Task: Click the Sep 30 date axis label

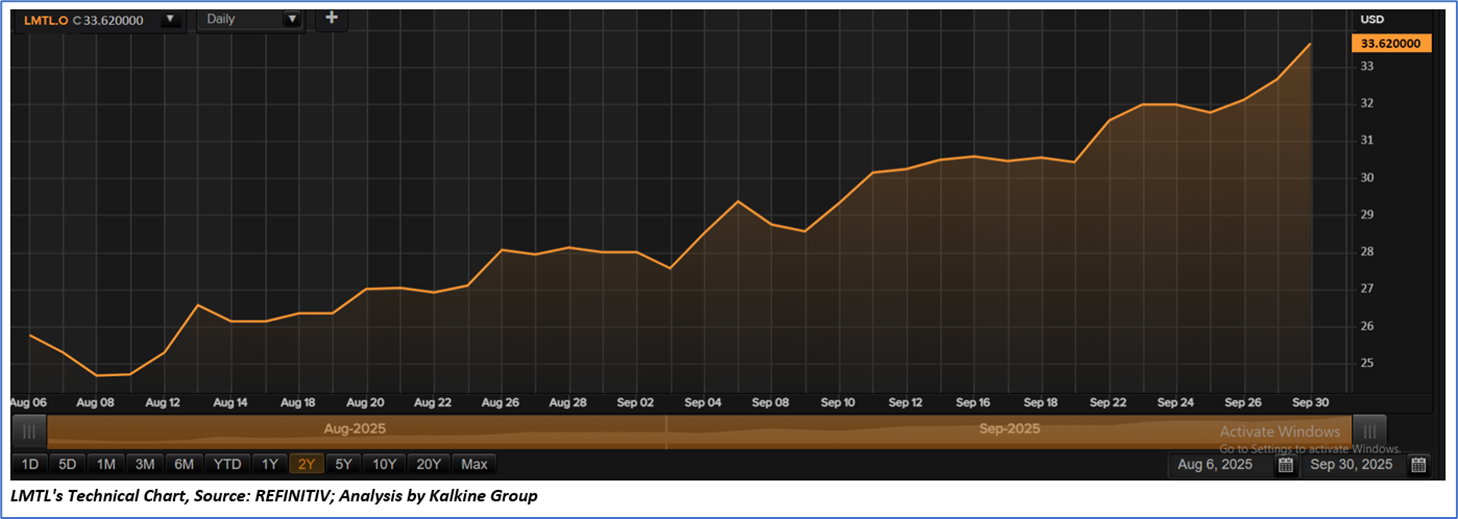Action: 1311,402
